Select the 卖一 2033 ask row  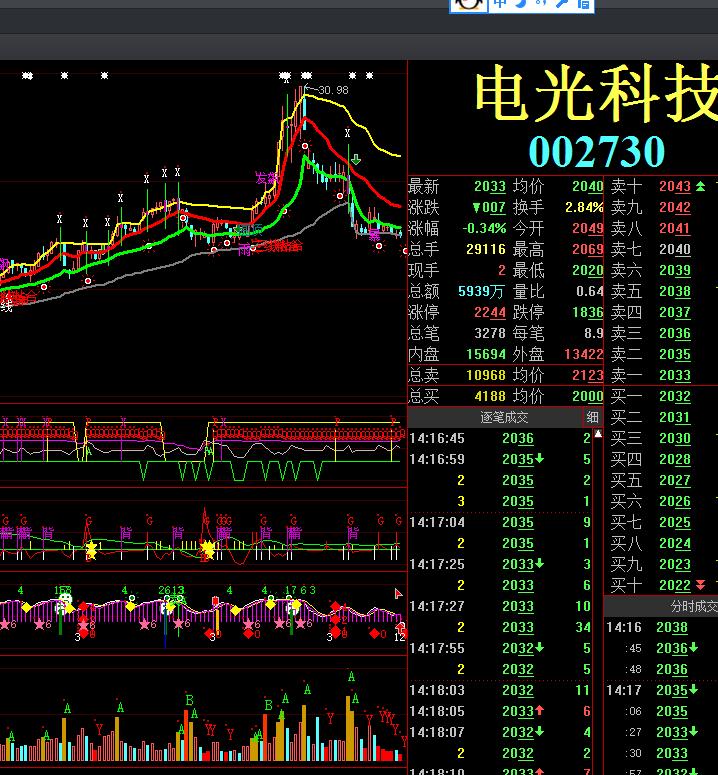pos(662,375)
